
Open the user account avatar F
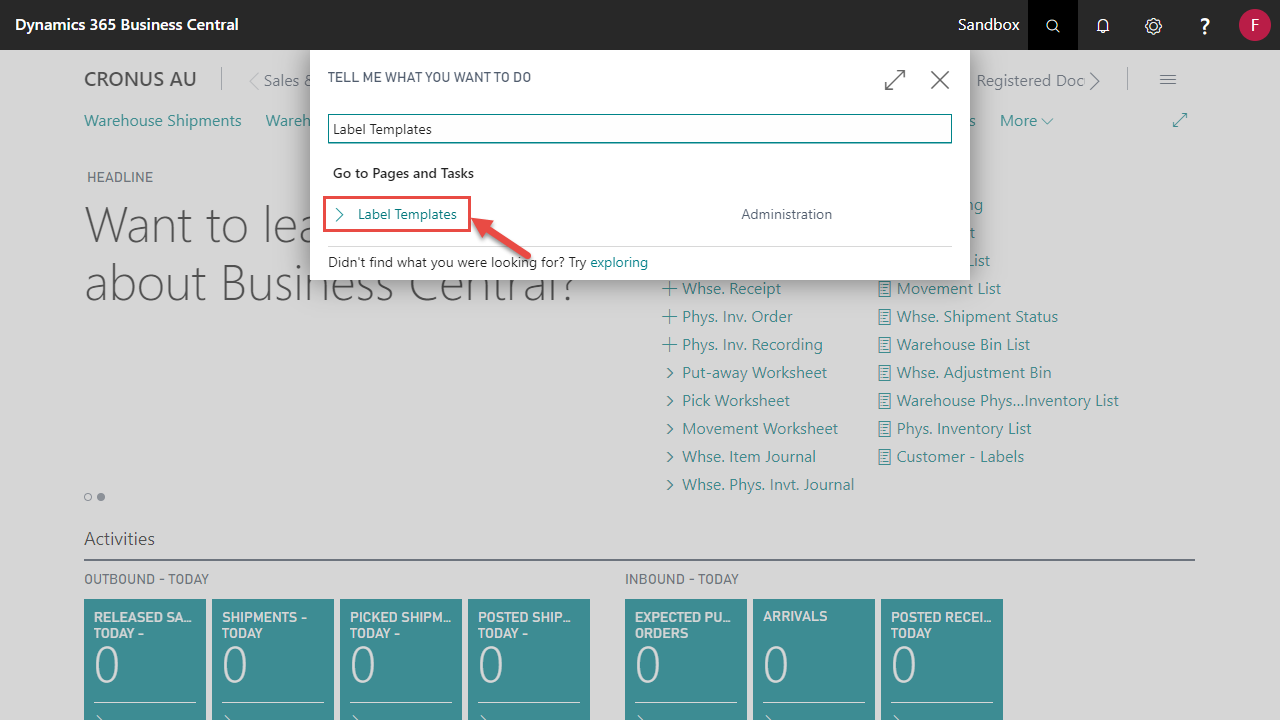(1254, 25)
